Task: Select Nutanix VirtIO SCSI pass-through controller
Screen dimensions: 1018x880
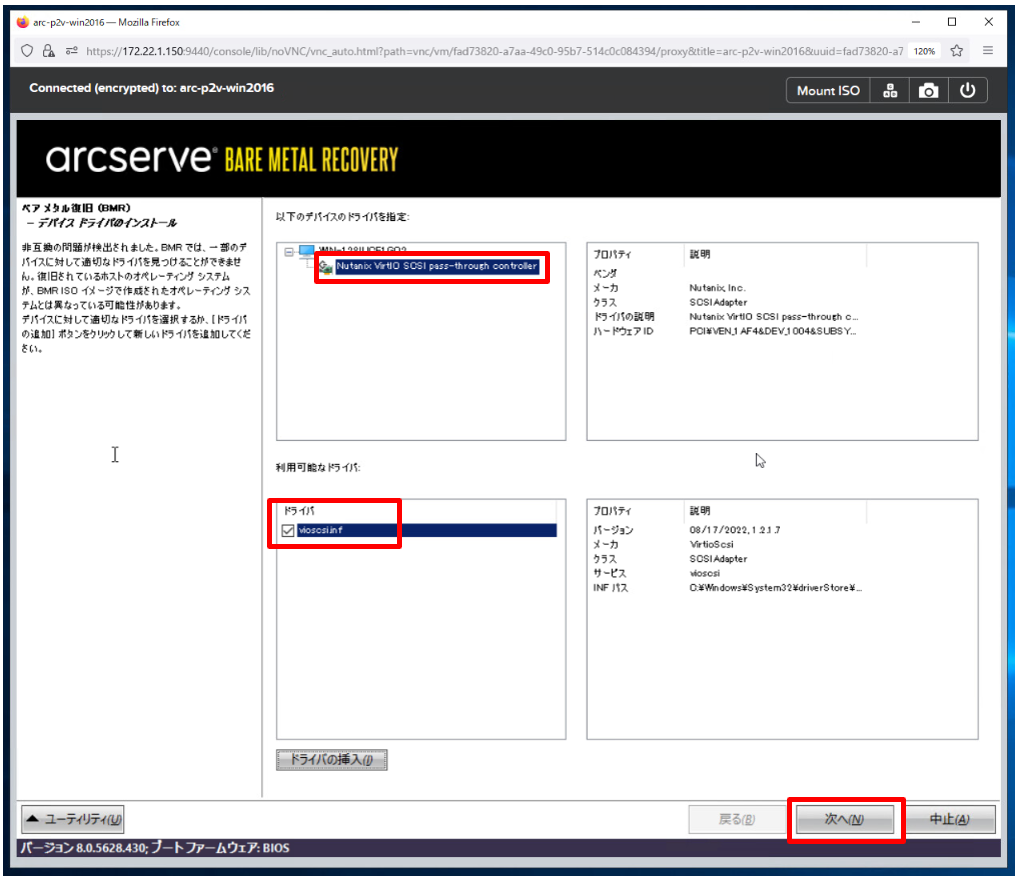Action: click(x=437, y=266)
